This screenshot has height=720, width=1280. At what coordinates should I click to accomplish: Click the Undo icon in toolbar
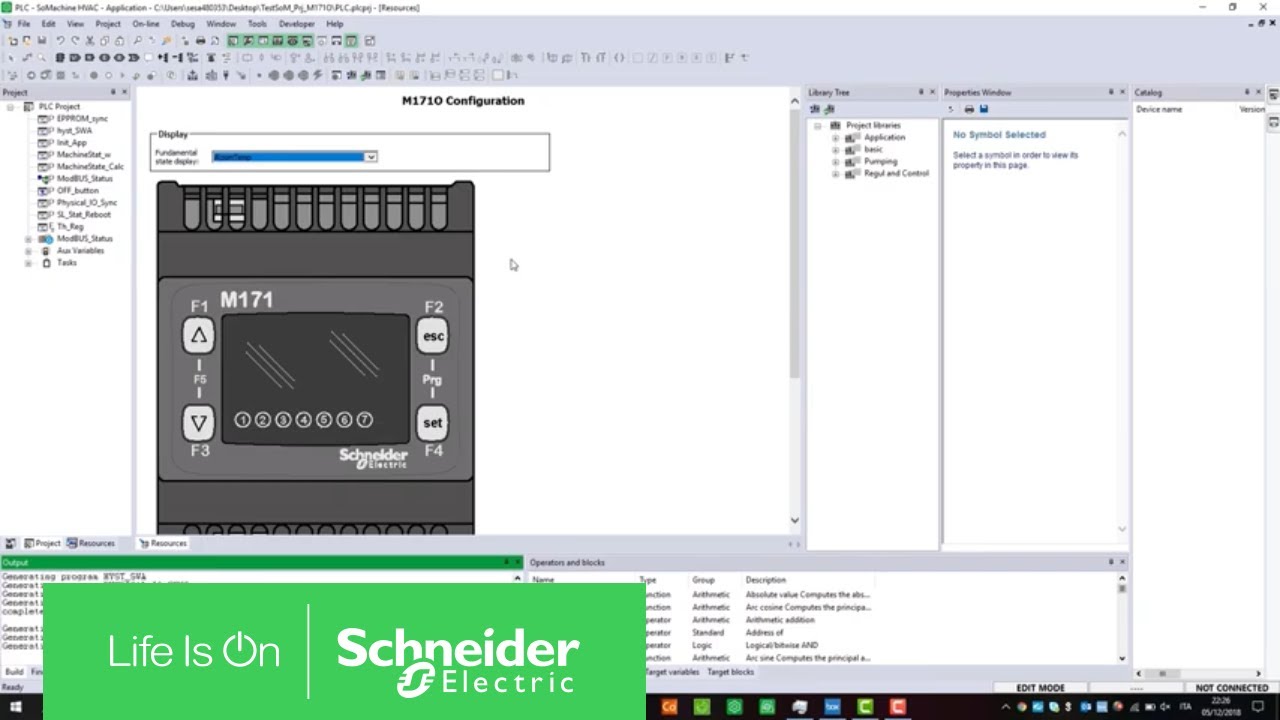(x=60, y=41)
